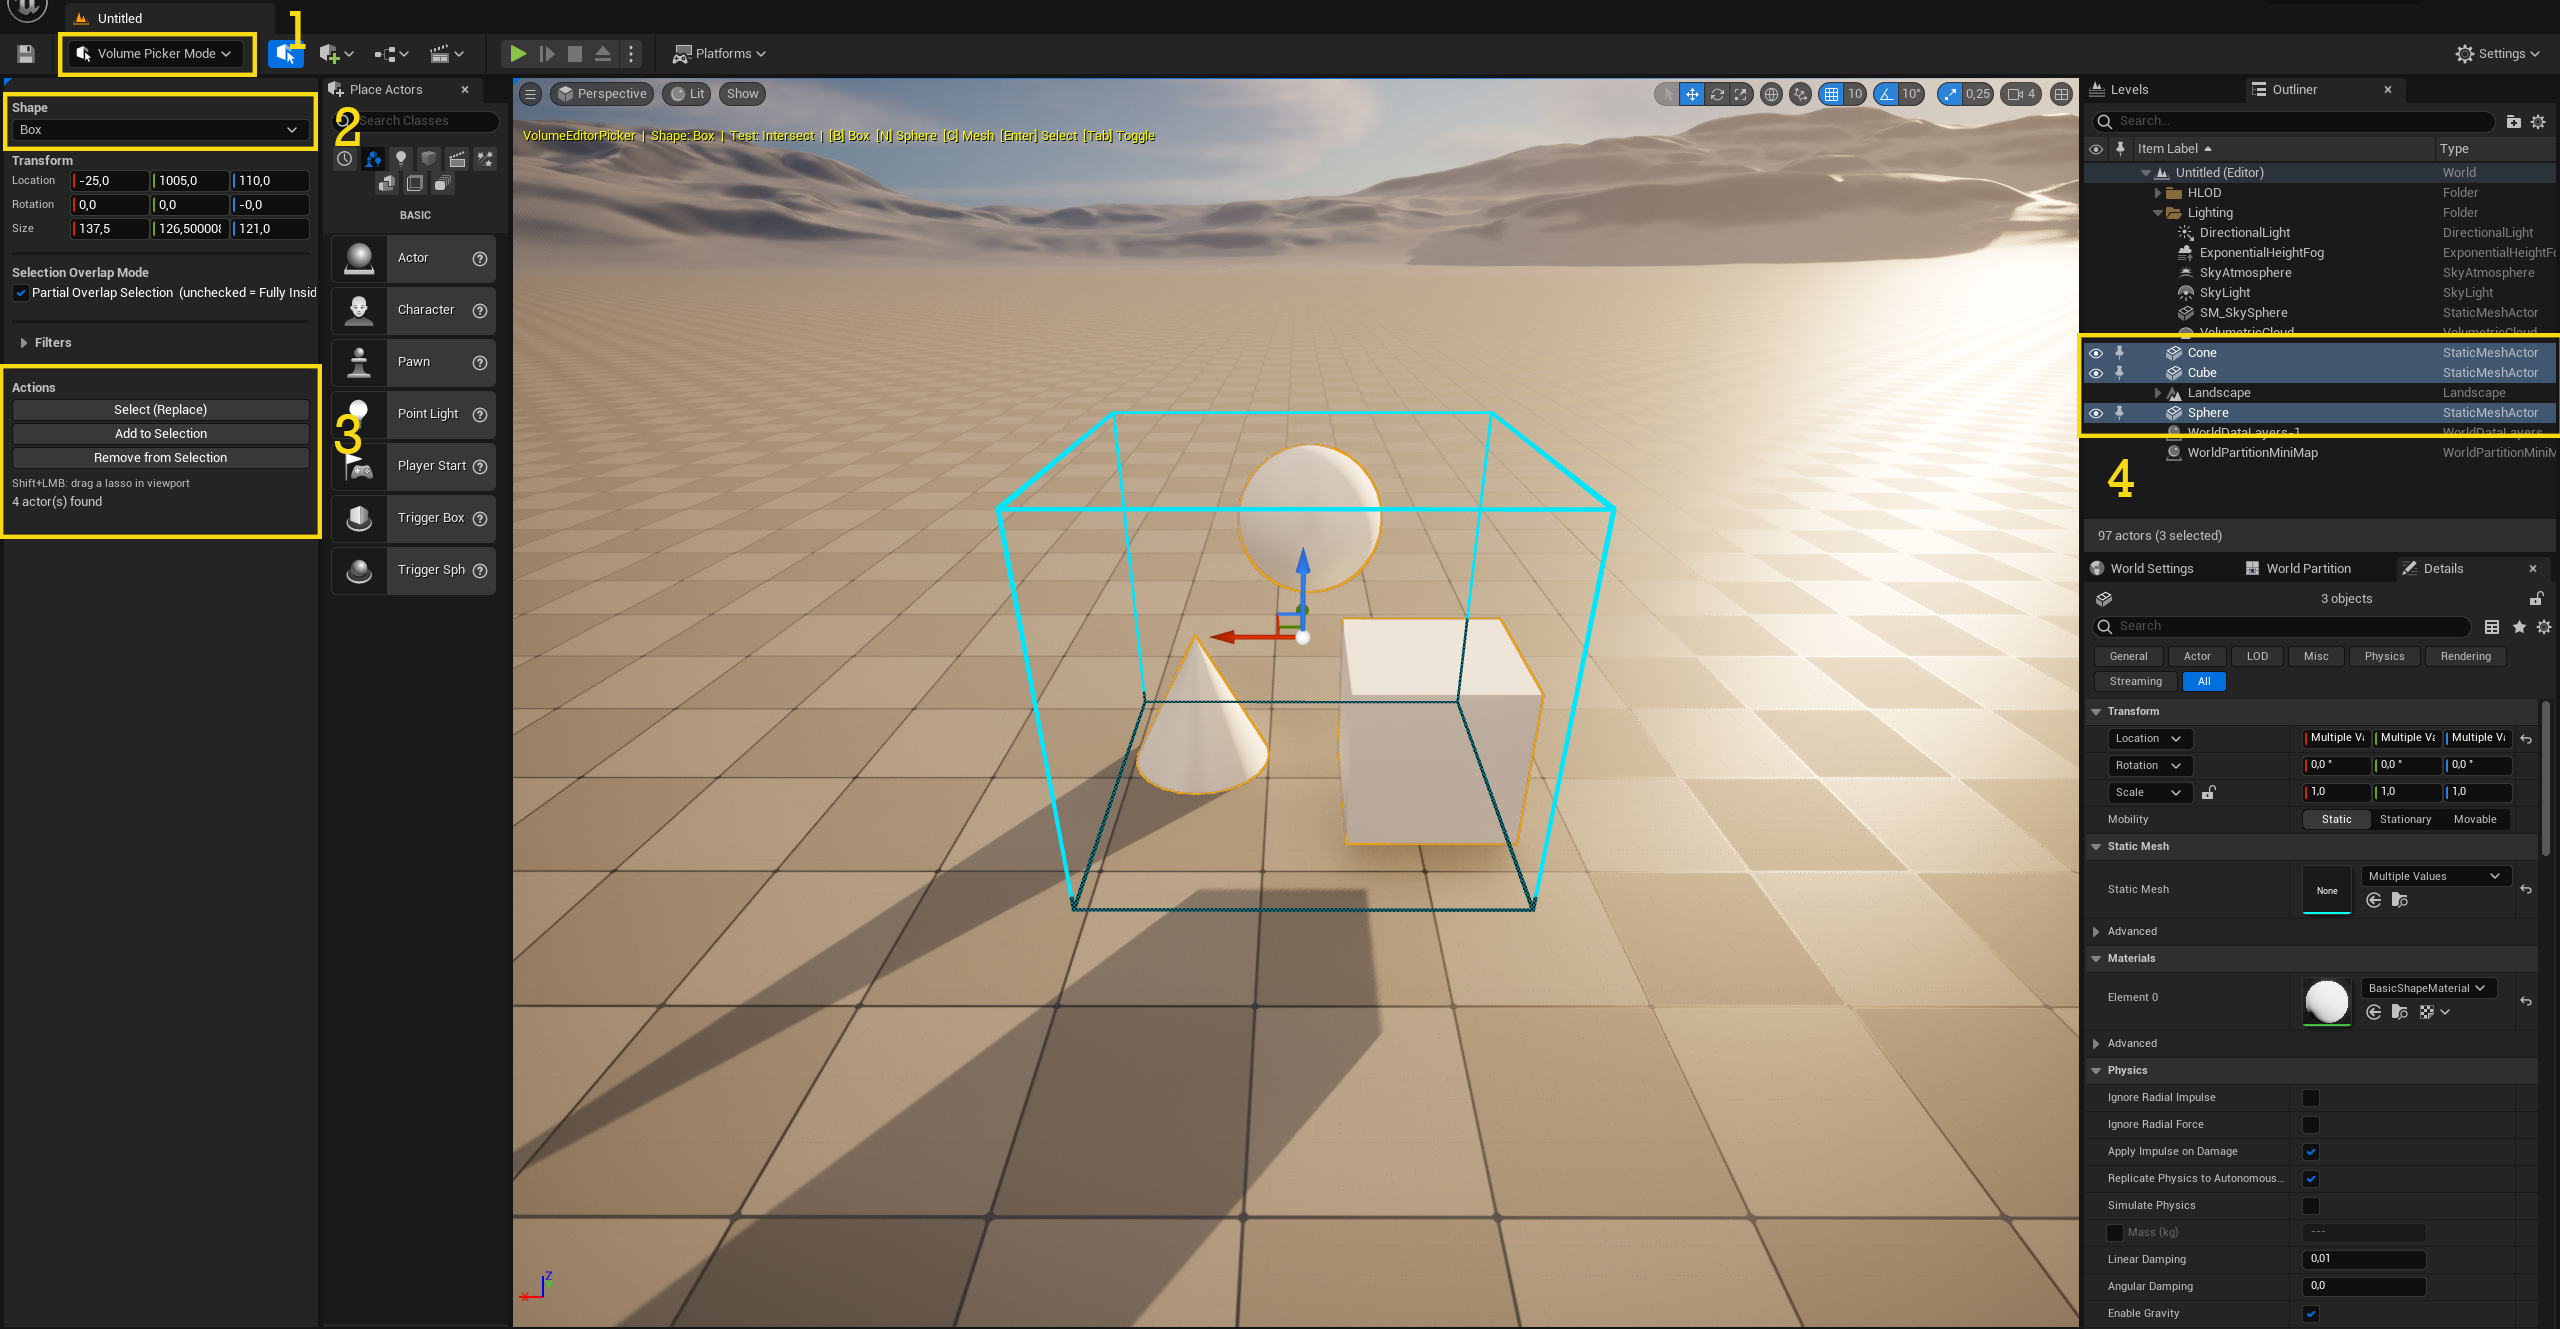
Task: Click the Outliner settings gear icon
Action: click(2538, 122)
